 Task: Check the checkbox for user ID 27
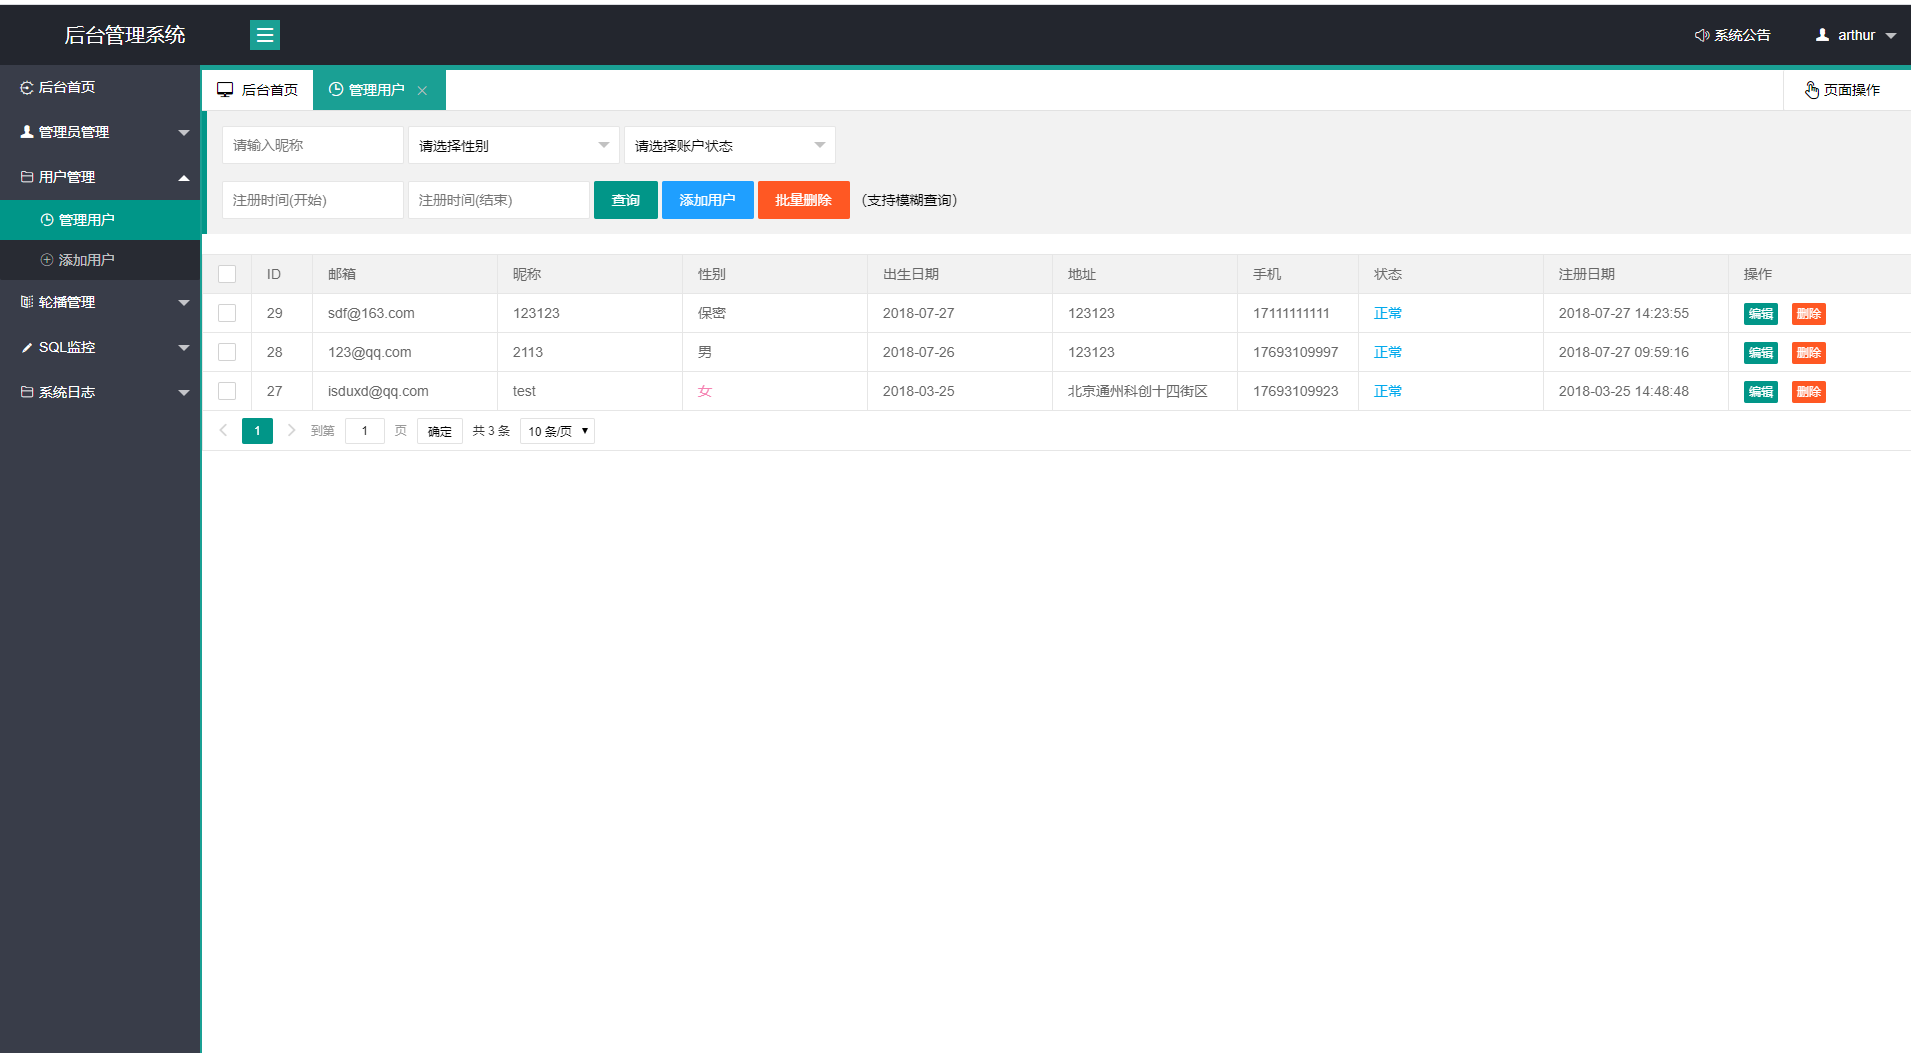pyautogui.click(x=227, y=391)
